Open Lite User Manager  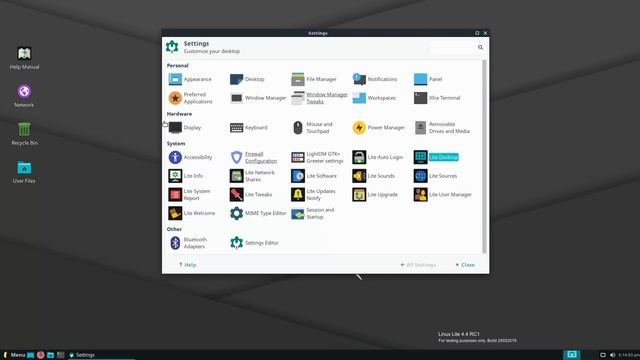[442, 195]
